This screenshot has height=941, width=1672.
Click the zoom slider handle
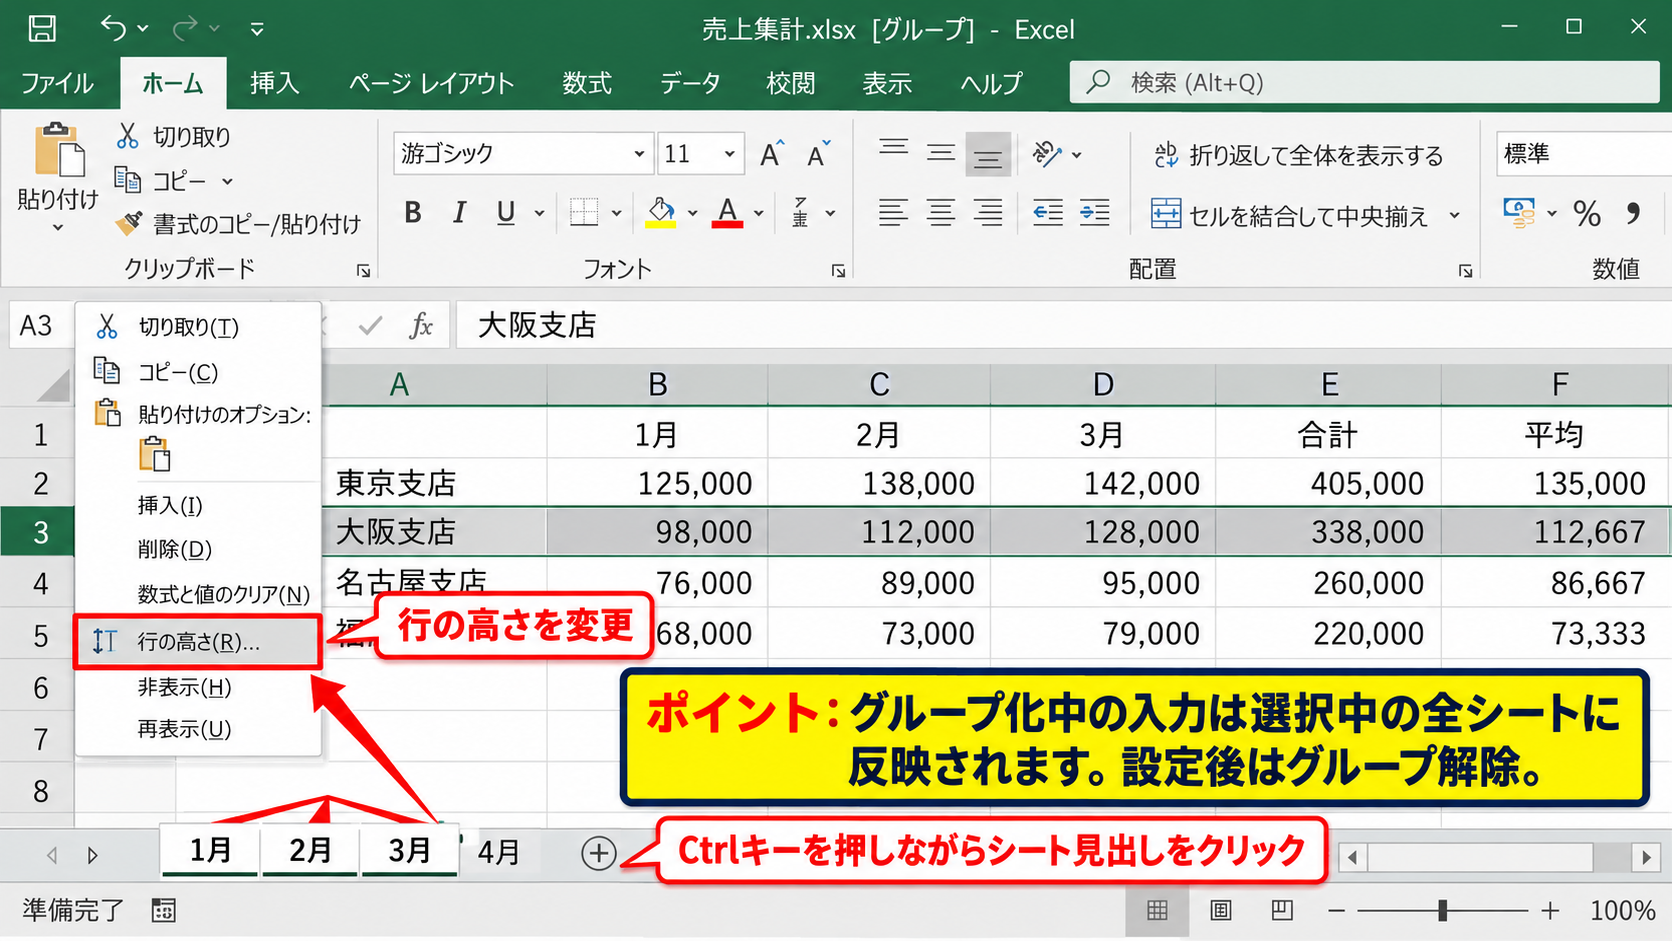[x=1442, y=910]
